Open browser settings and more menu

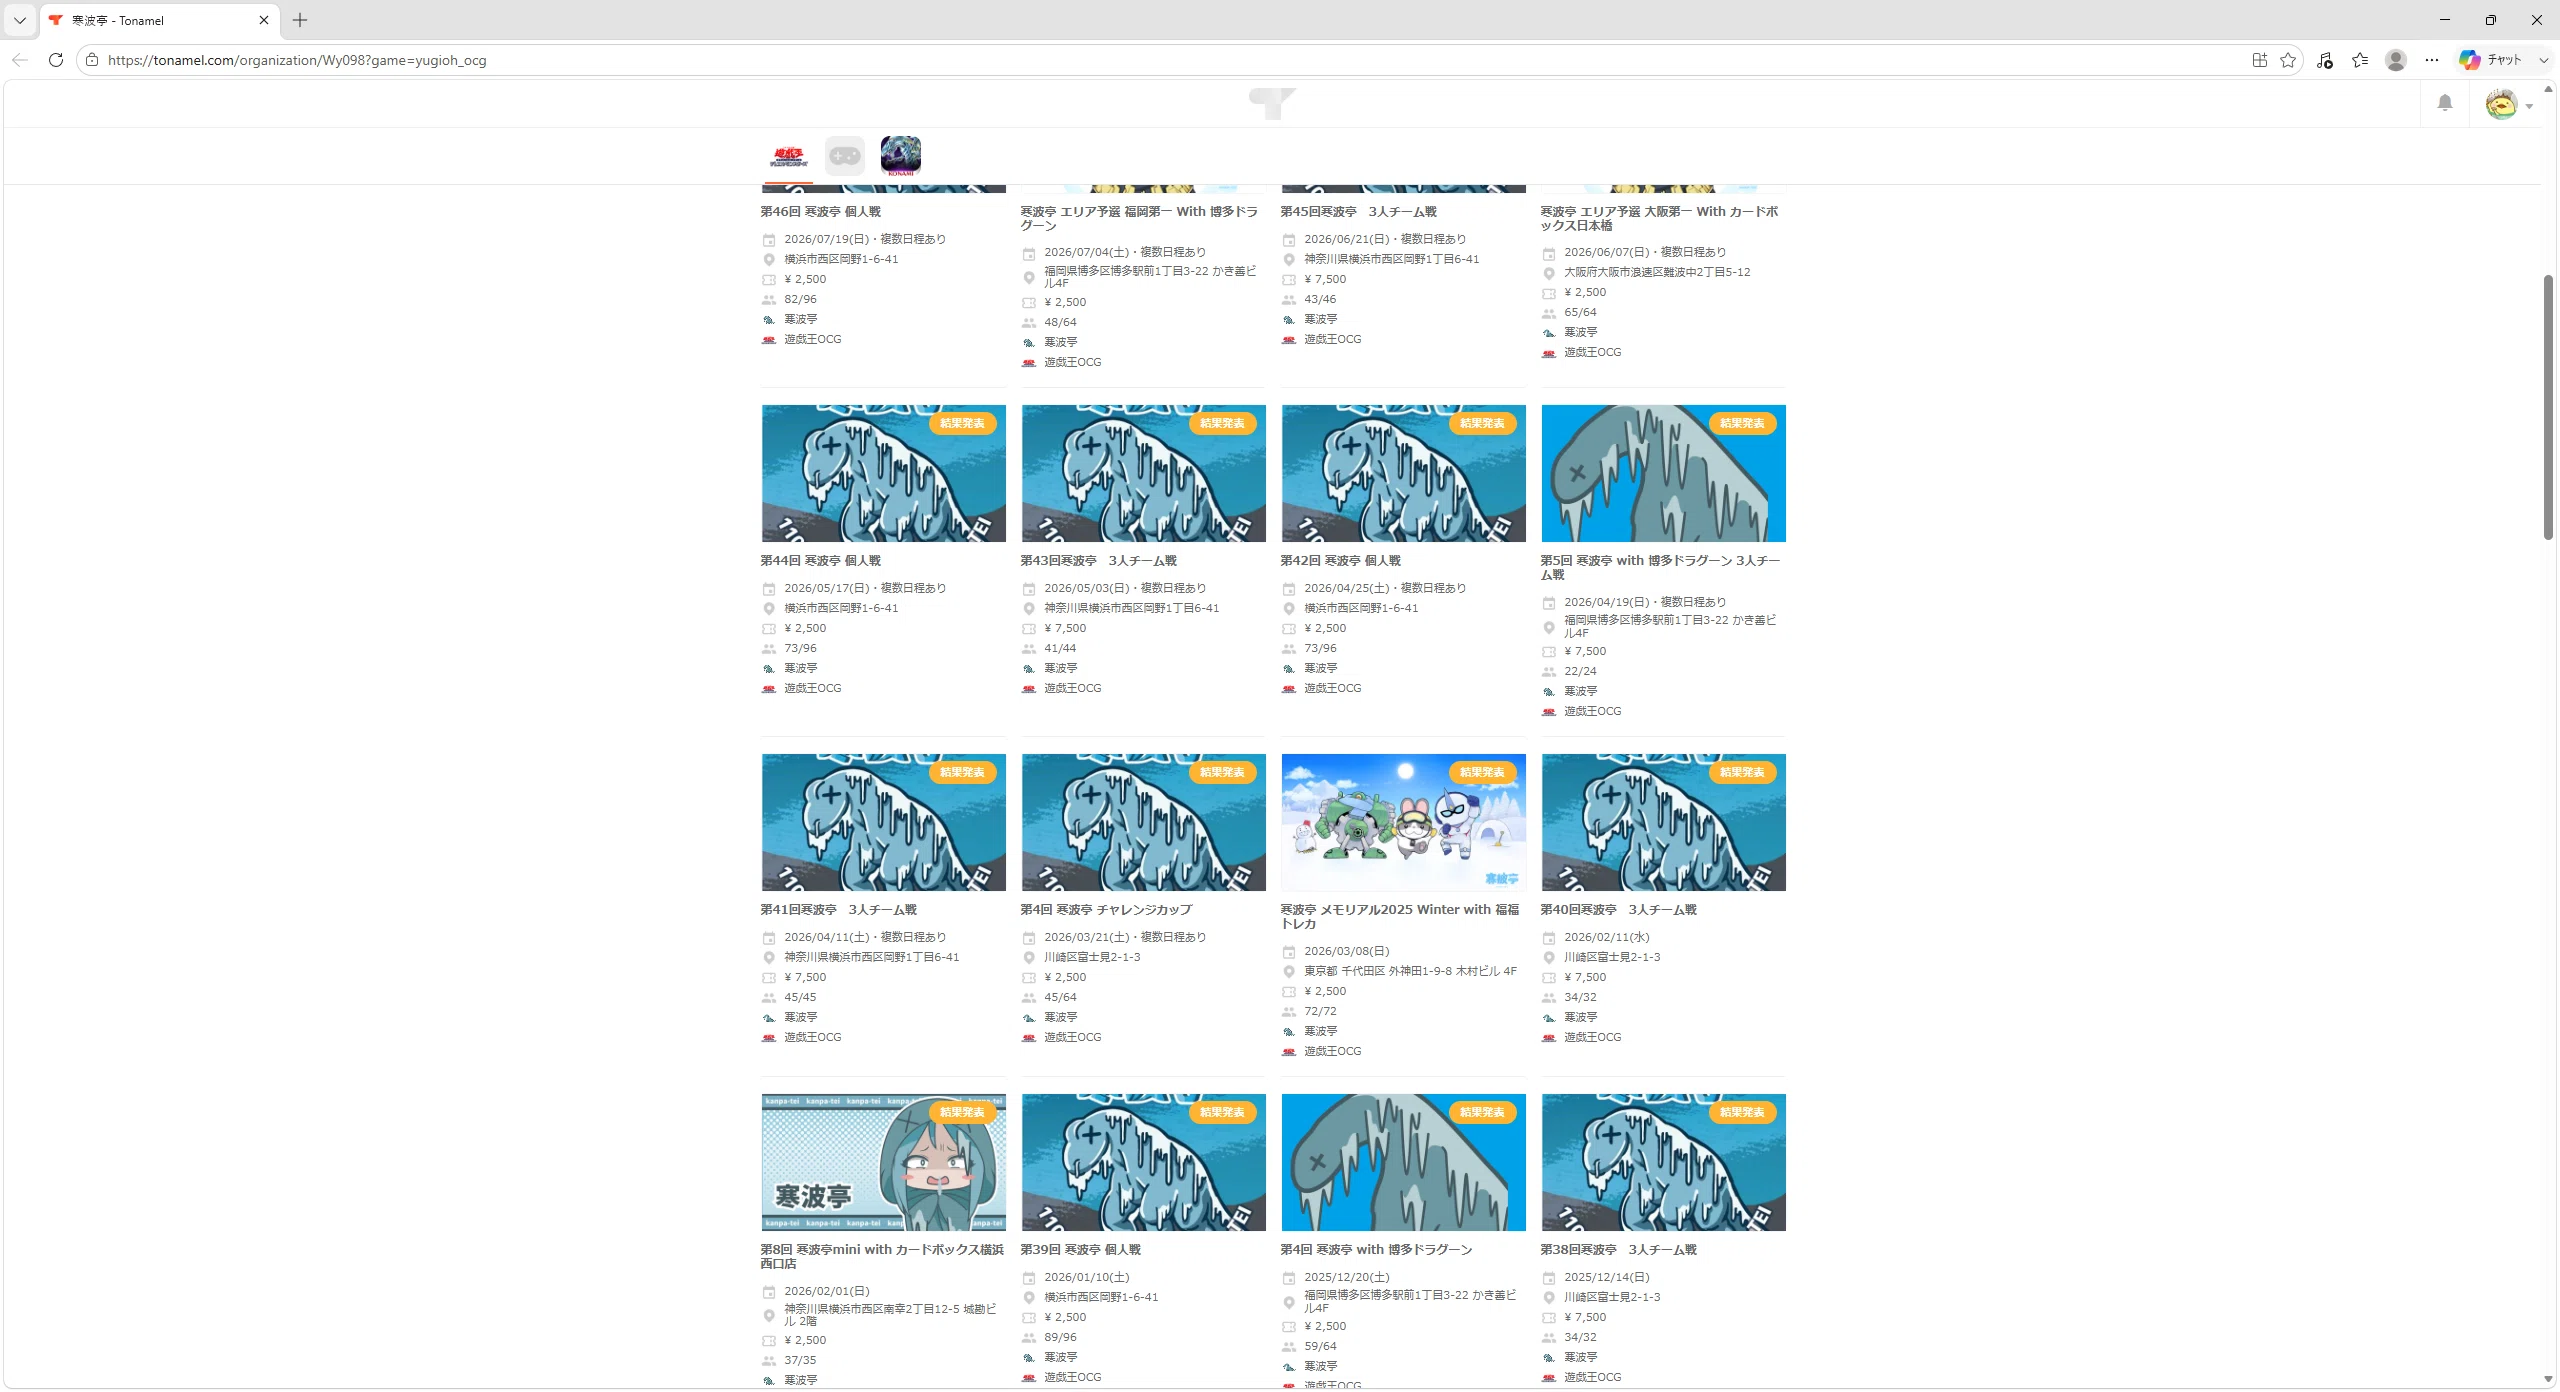click(x=2432, y=60)
